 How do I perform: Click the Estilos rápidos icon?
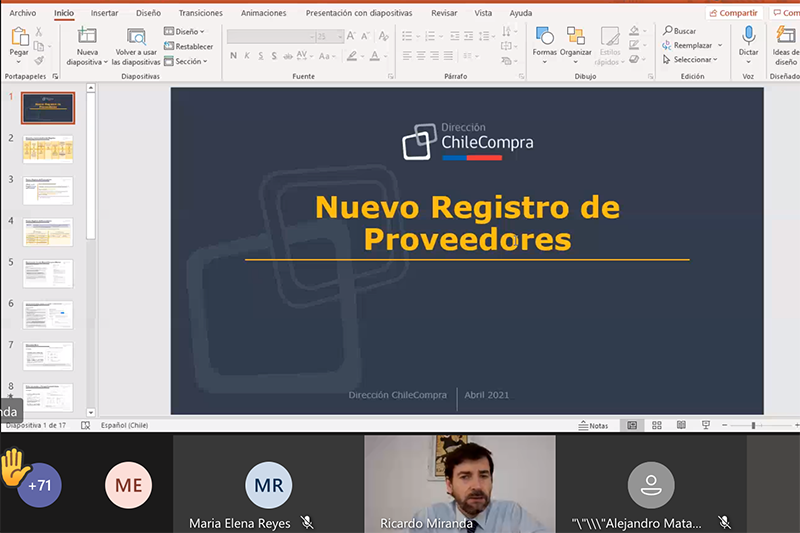(x=610, y=36)
